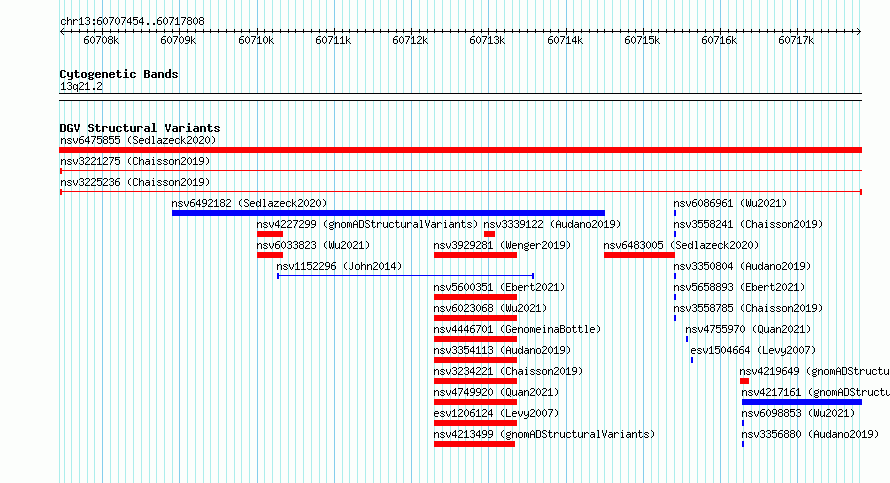Viewport: 890px width, 483px height.
Task: Open the nsv1152296 (John2014) label
Action: click(339, 266)
